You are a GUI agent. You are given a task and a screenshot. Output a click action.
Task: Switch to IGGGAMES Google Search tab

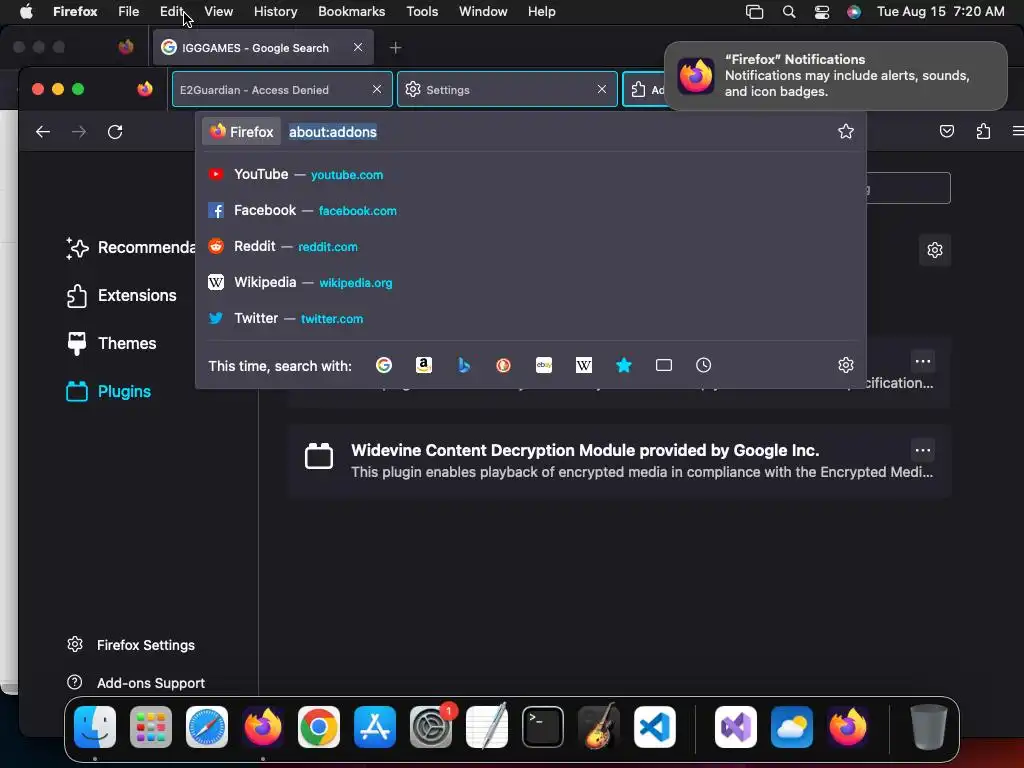[x=263, y=48]
